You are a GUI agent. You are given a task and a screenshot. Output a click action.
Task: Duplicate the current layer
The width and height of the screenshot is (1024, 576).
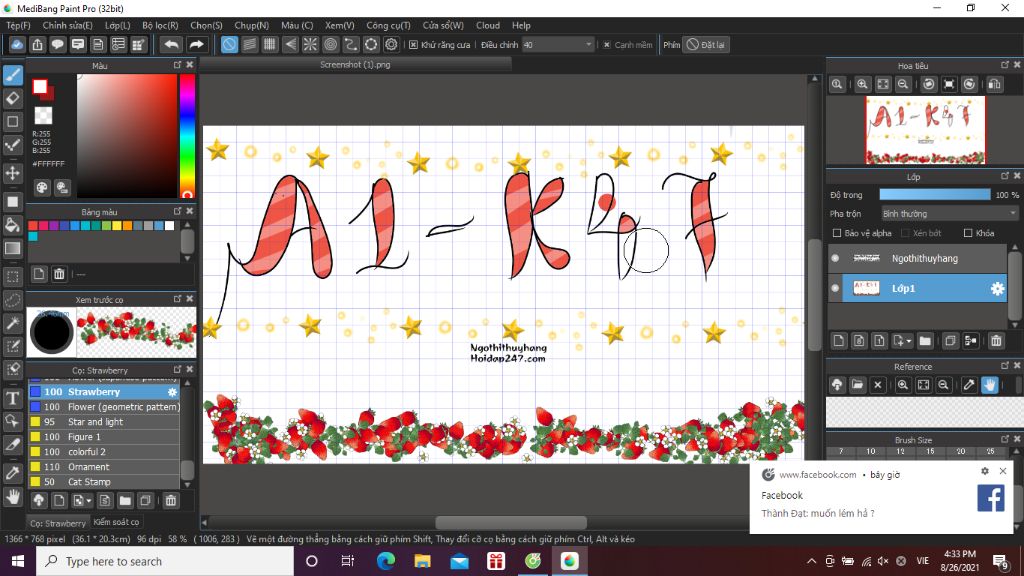pyautogui.click(x=950, y=340)
